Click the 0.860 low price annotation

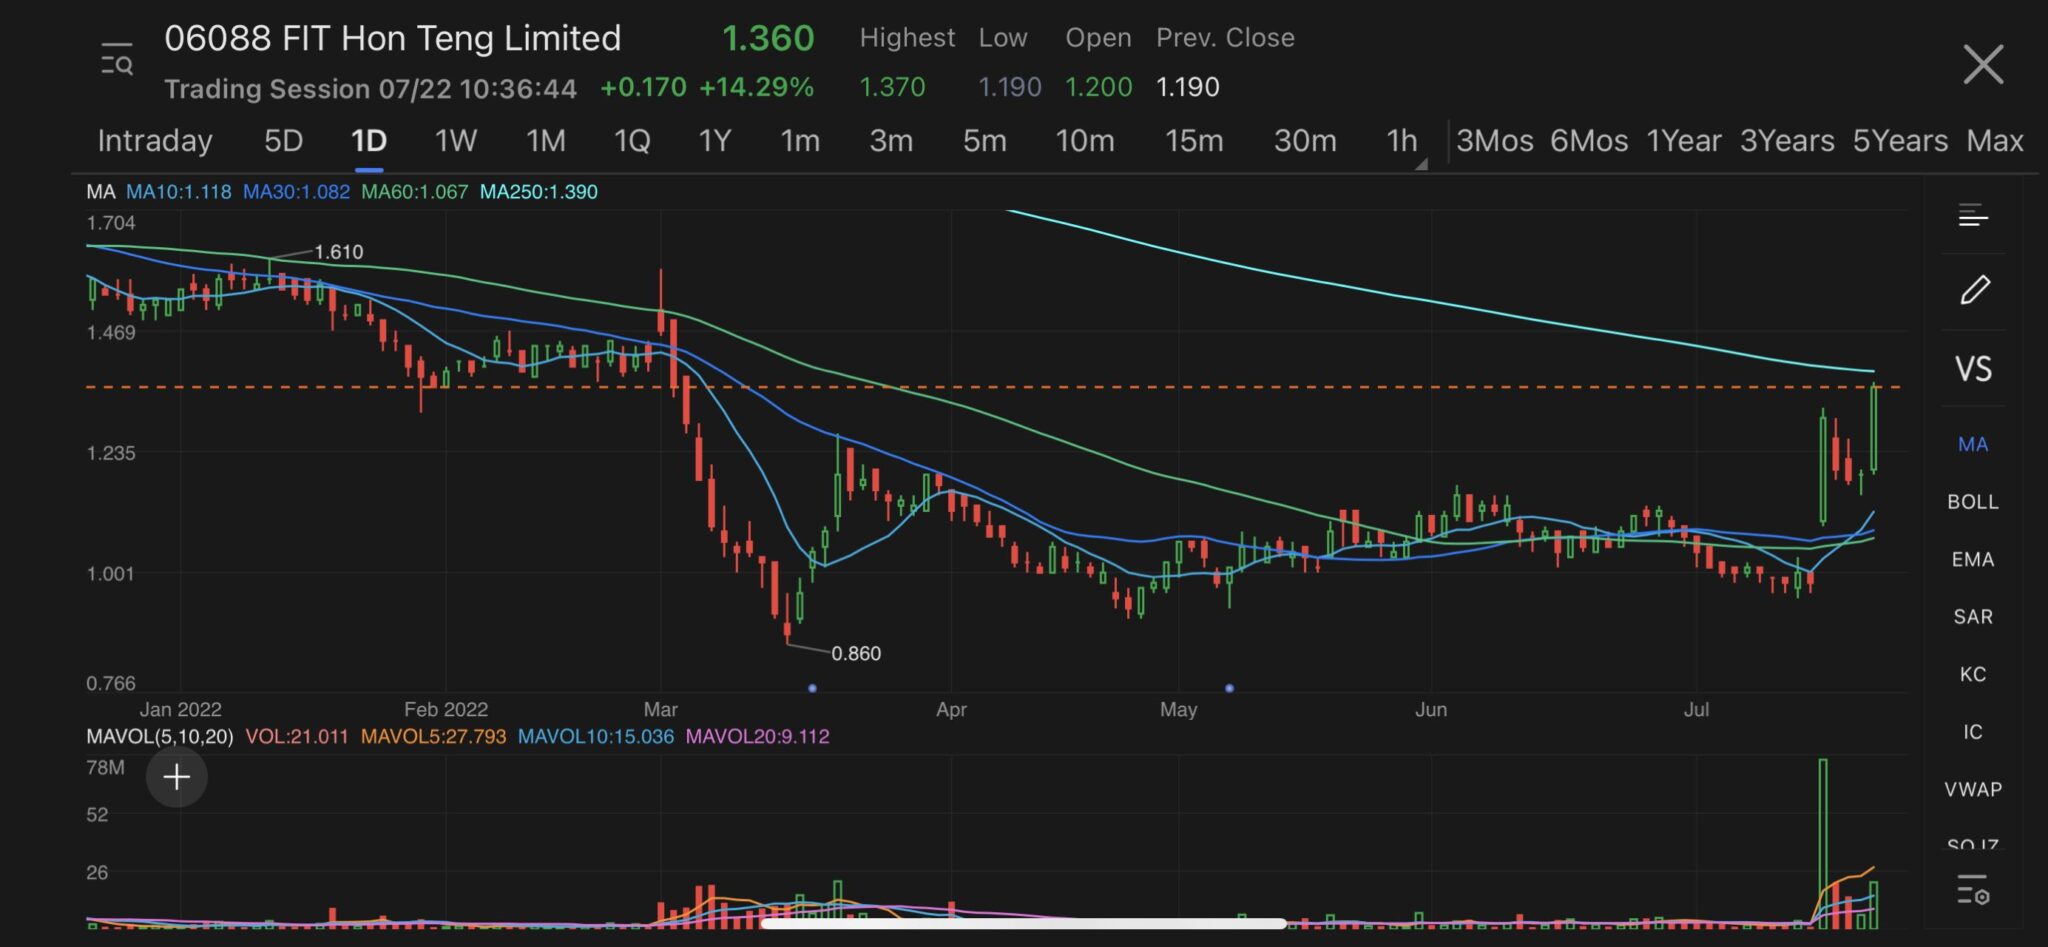point(856,654)
